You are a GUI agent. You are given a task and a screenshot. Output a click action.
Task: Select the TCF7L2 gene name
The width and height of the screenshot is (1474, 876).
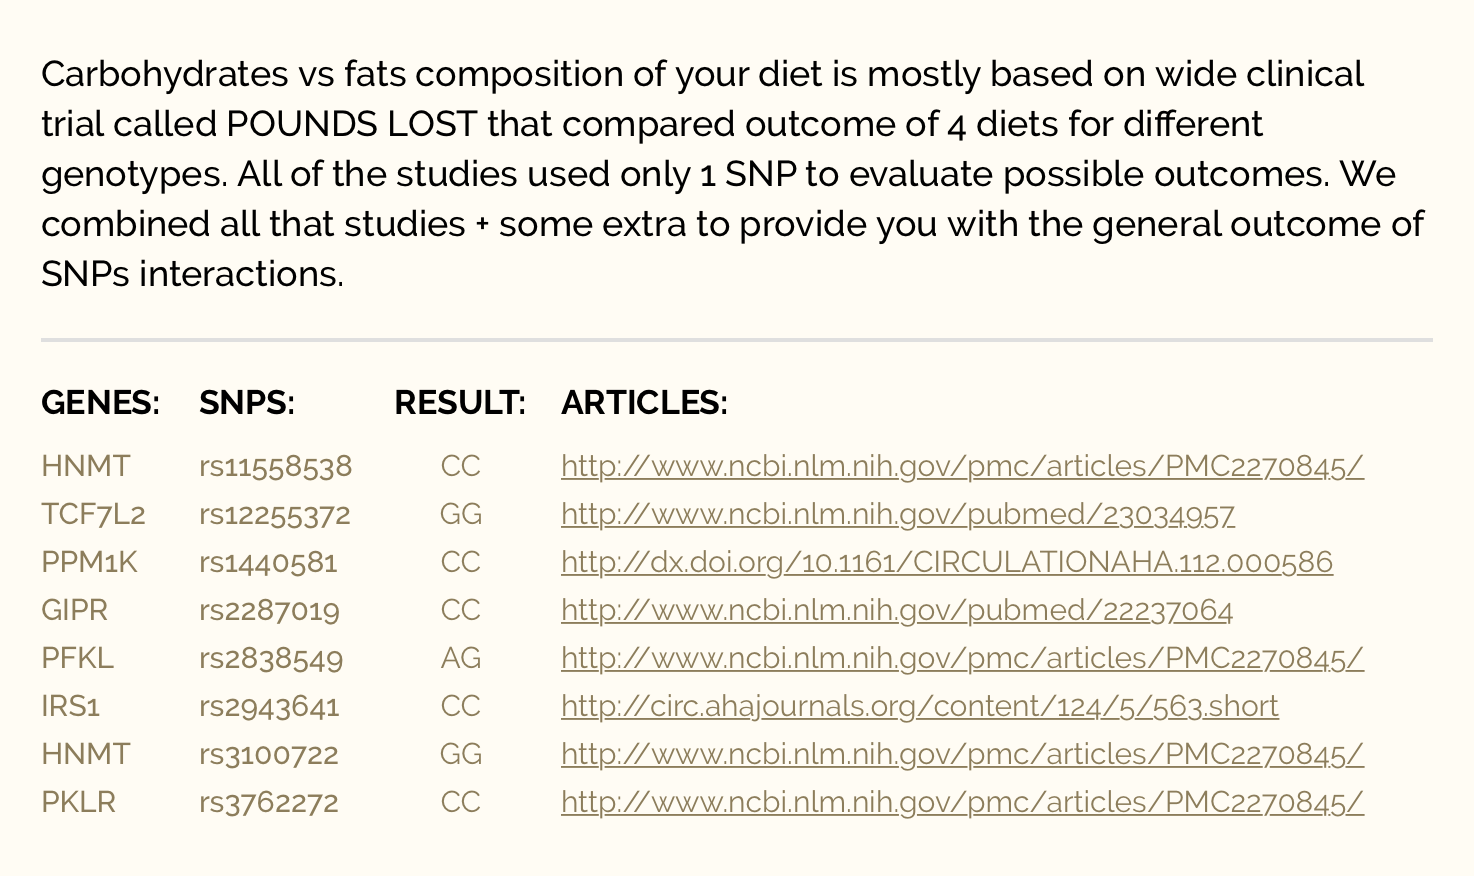93,514
